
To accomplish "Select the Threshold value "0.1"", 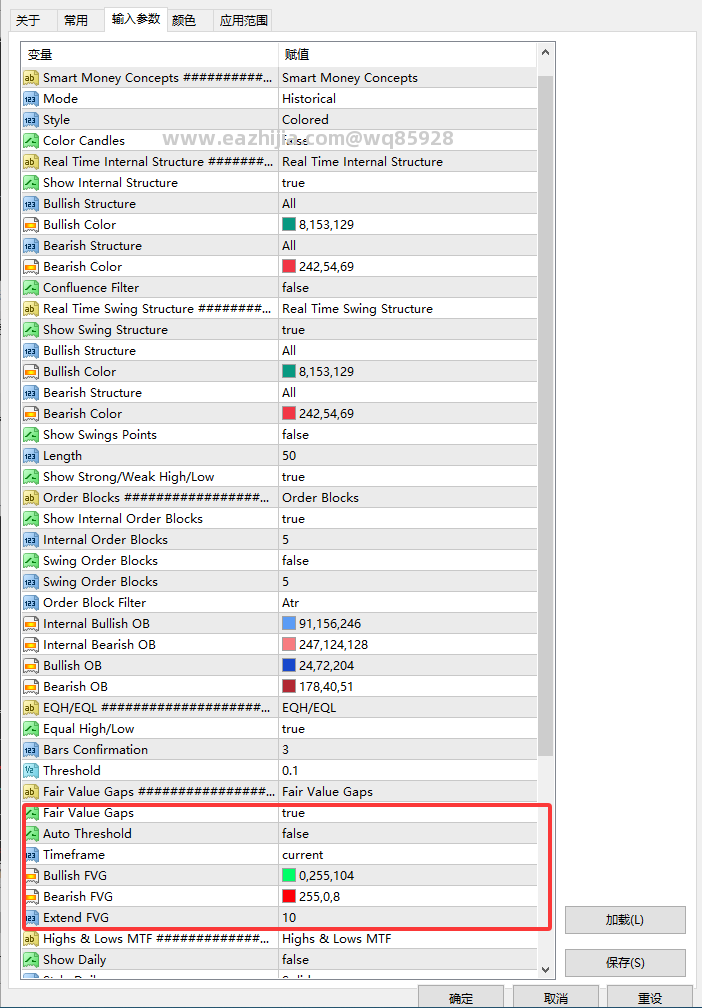I will pos(290,771).
